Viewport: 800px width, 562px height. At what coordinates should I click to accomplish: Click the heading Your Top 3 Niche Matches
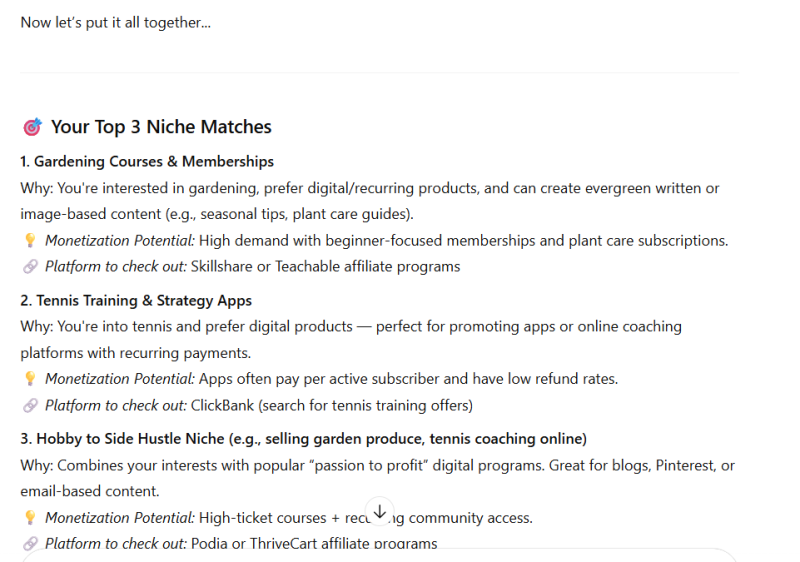(161, 126)
